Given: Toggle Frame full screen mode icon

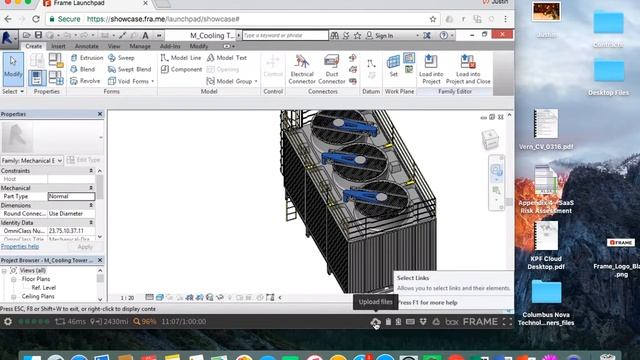Looking at the screenshot, I should (507, 322).
